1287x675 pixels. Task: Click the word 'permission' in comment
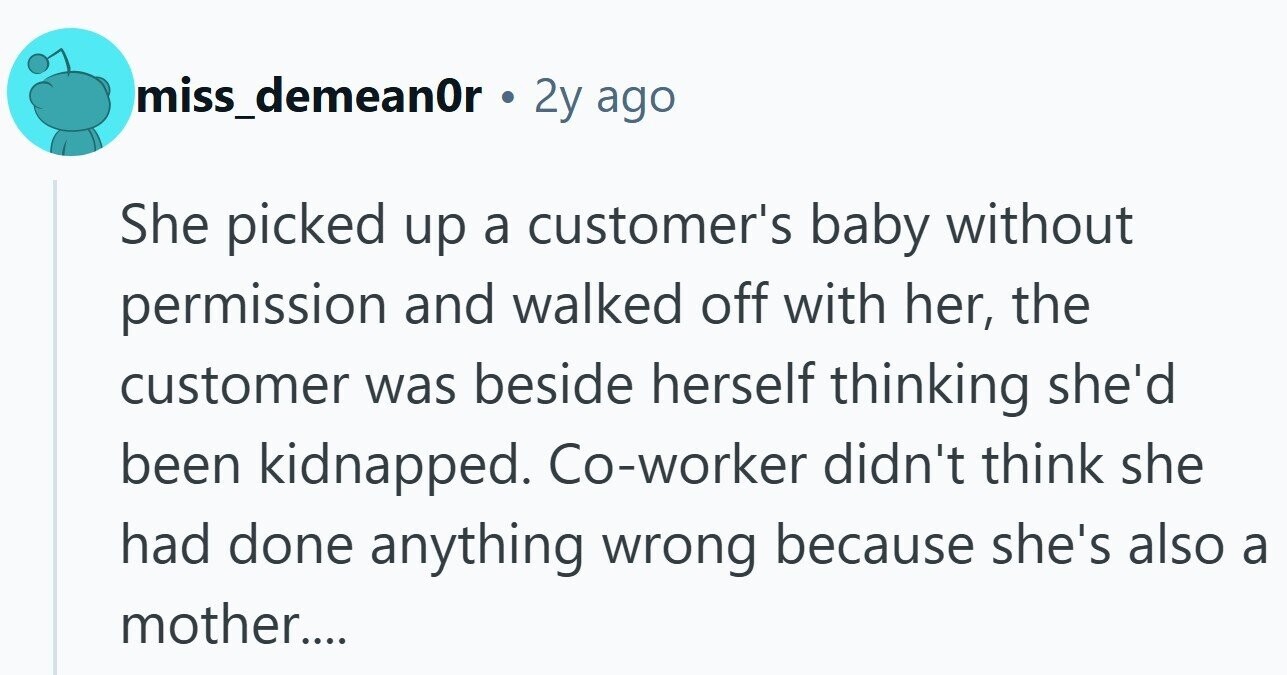(x=254, y=307)
